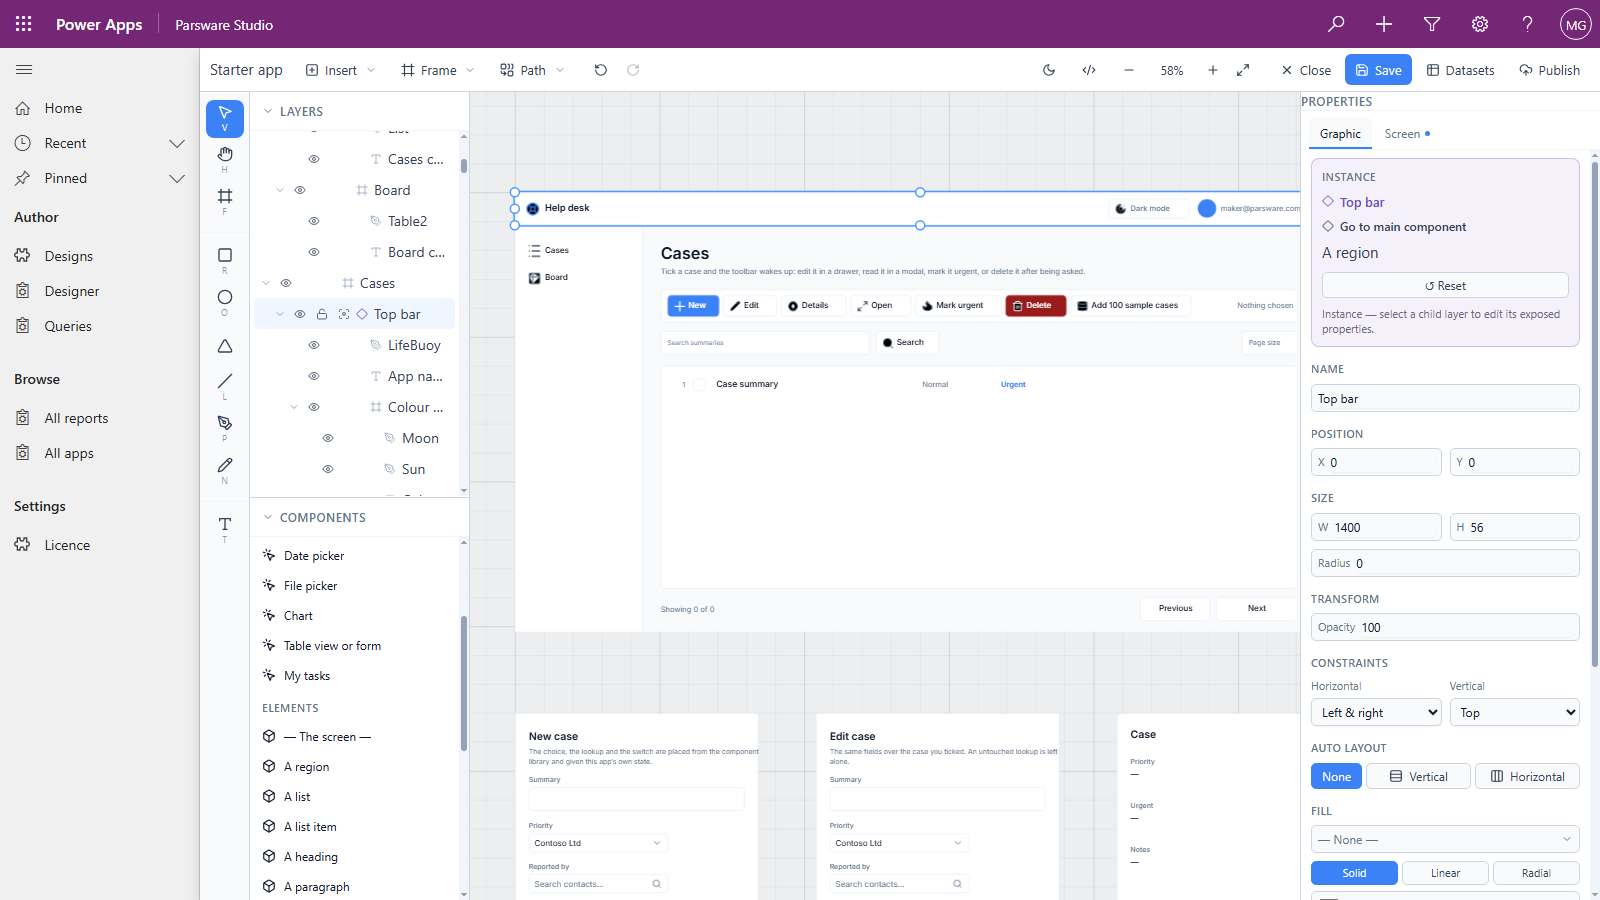Expand canvas to fullscreen
The height and width of the screenshot is (900, 1600).
1243,70
